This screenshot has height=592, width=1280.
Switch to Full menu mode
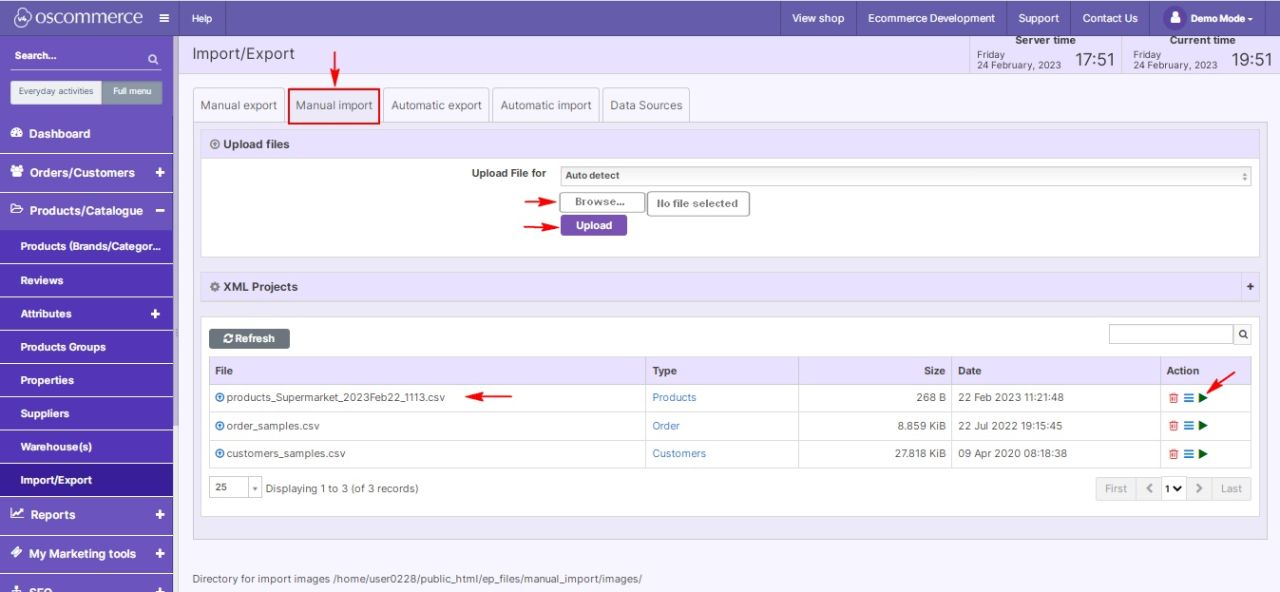coord(132,92)
